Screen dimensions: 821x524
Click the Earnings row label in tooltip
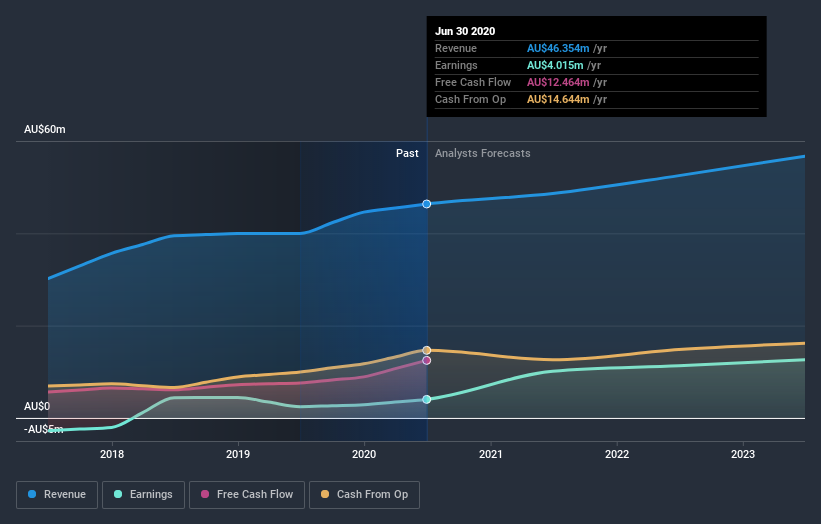(x=457, y=65)
